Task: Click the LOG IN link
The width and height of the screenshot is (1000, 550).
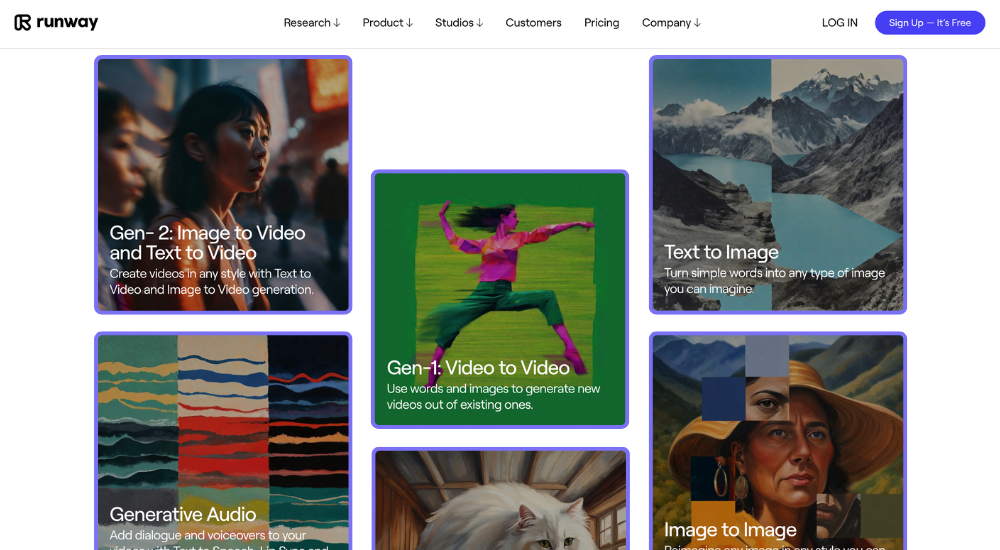Action: pyautogui.click(x=839, y=22)
